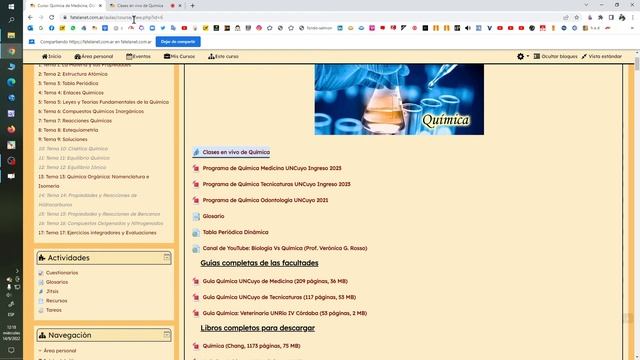Viewport: 640px width, 360px height.
Task: Click the Chrome icon in taskbar
Action: point(11,51)
